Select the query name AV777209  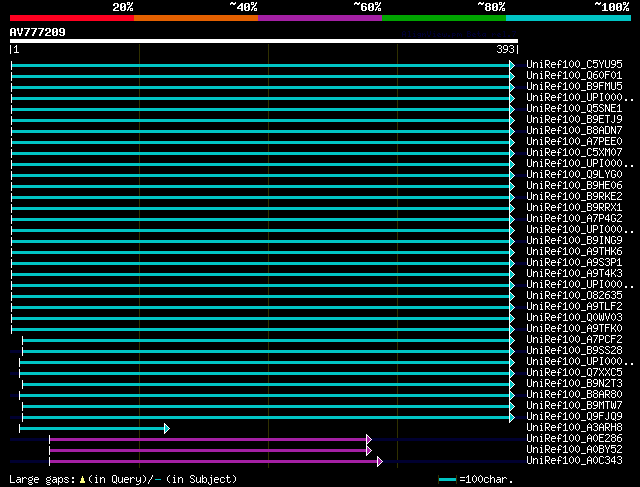point(38,32)
